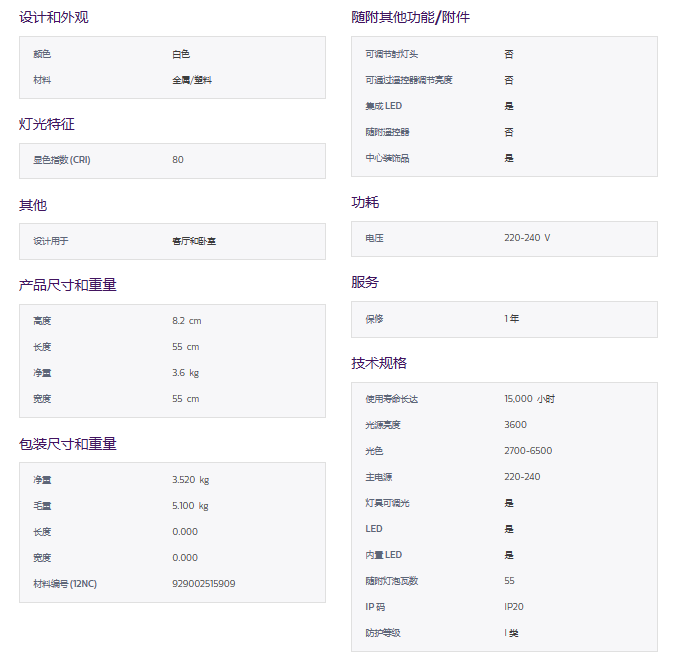
Task: Click '长度' under packaging dimensions
Action: pos(42,532)
